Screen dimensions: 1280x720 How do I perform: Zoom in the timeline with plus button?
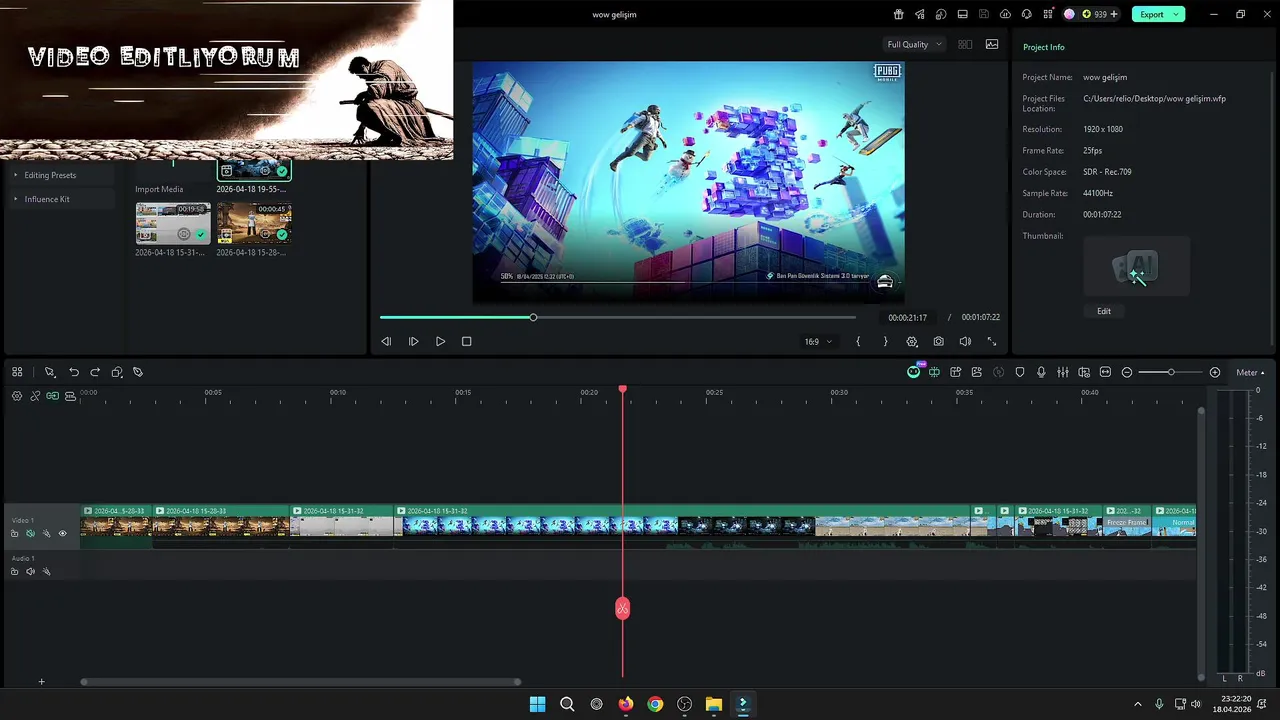[1215, 372]
